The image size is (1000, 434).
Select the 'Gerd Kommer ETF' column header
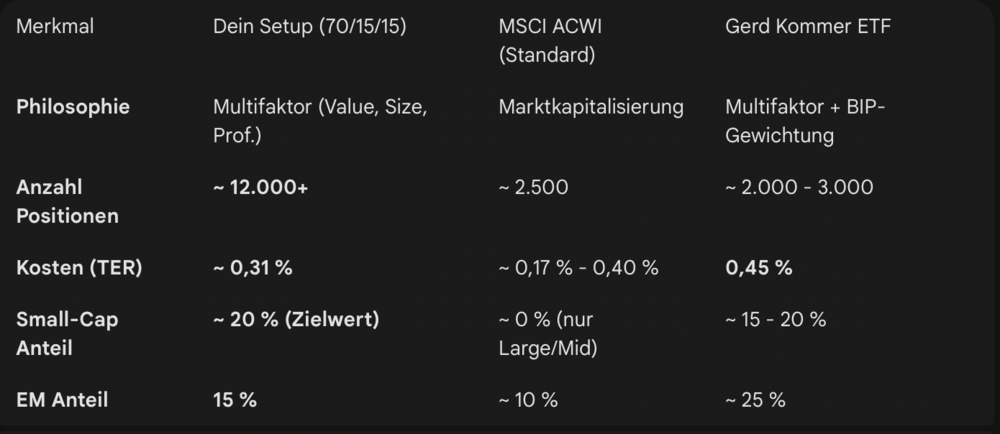point(807,27)
